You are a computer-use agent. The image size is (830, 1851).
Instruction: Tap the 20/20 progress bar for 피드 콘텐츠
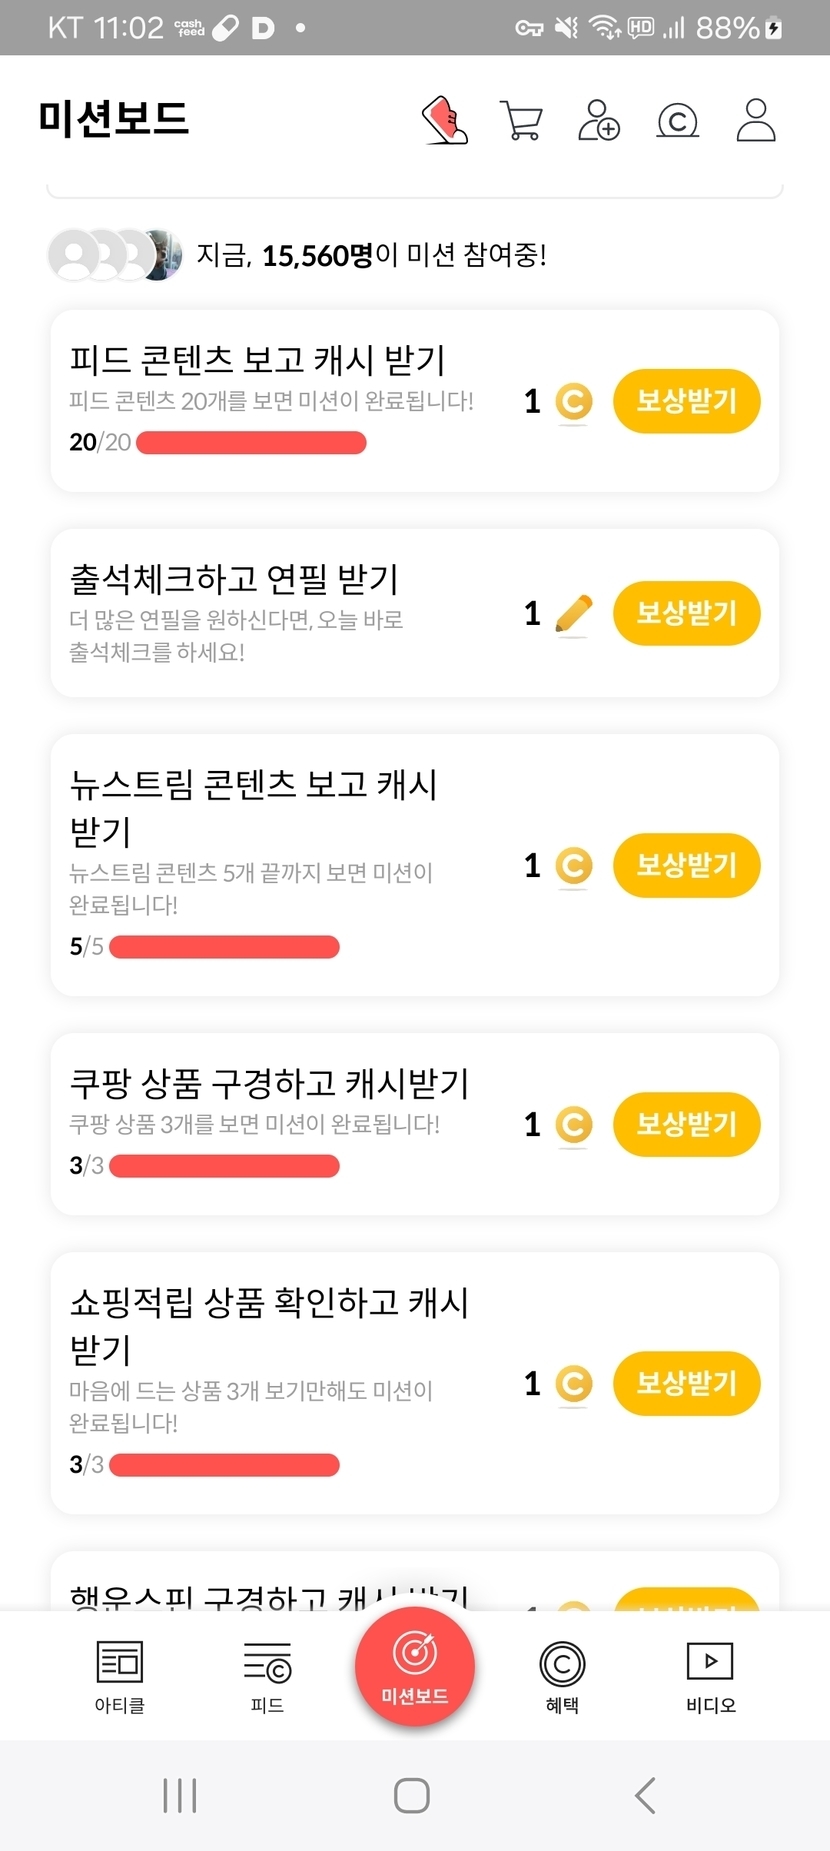[x=251, y=443]
